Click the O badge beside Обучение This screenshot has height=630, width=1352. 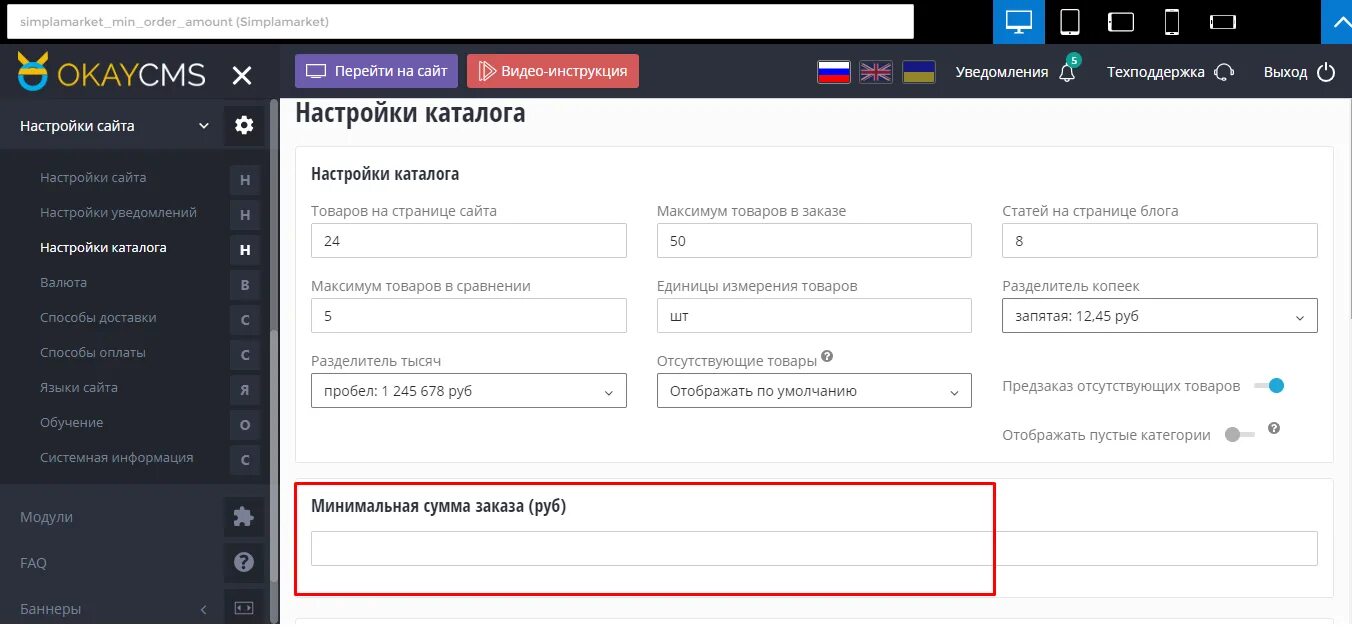245,425
